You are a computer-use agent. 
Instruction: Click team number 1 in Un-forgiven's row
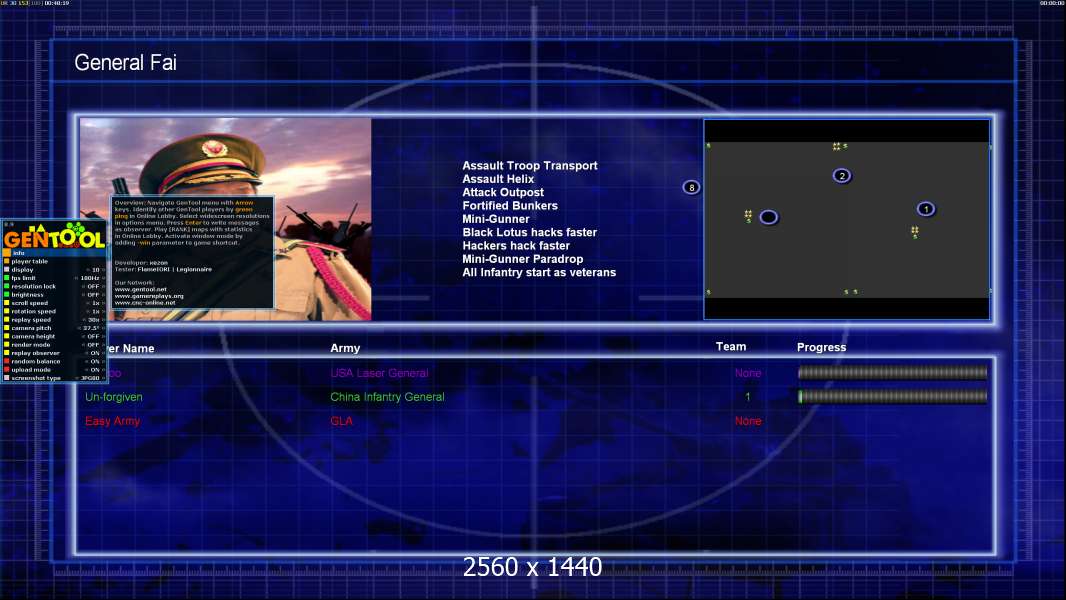748,397
